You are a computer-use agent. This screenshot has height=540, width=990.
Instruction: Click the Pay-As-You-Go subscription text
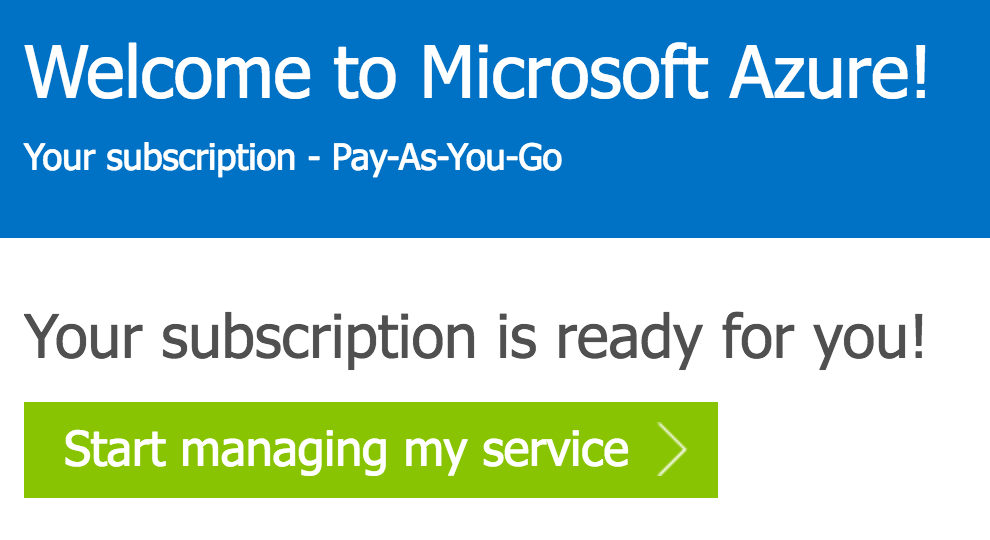447,158
